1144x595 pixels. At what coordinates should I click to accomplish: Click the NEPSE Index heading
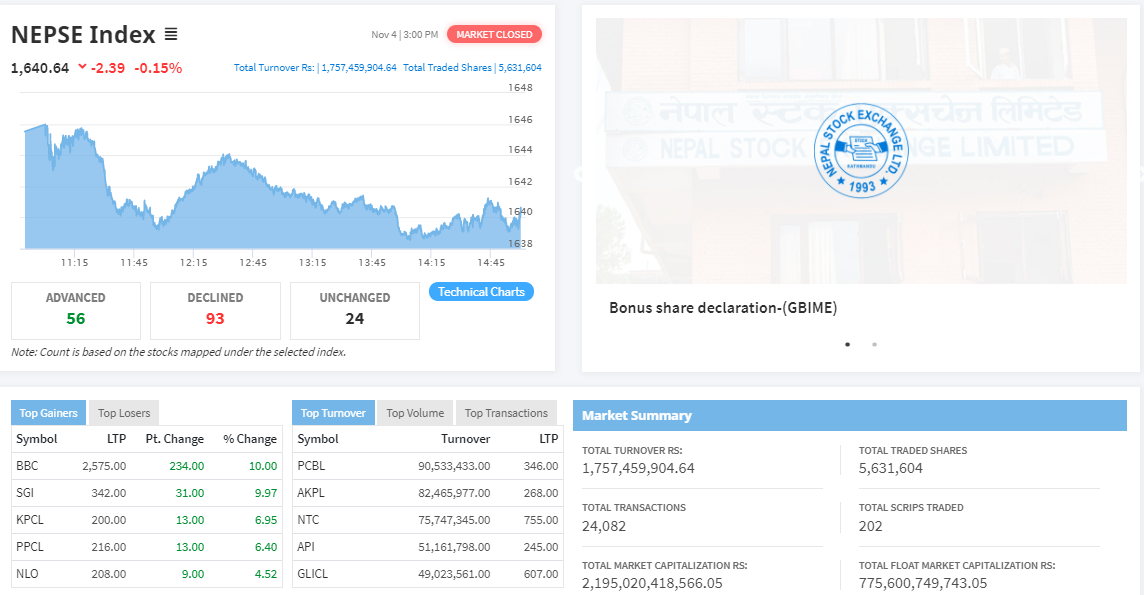point(83,34)
